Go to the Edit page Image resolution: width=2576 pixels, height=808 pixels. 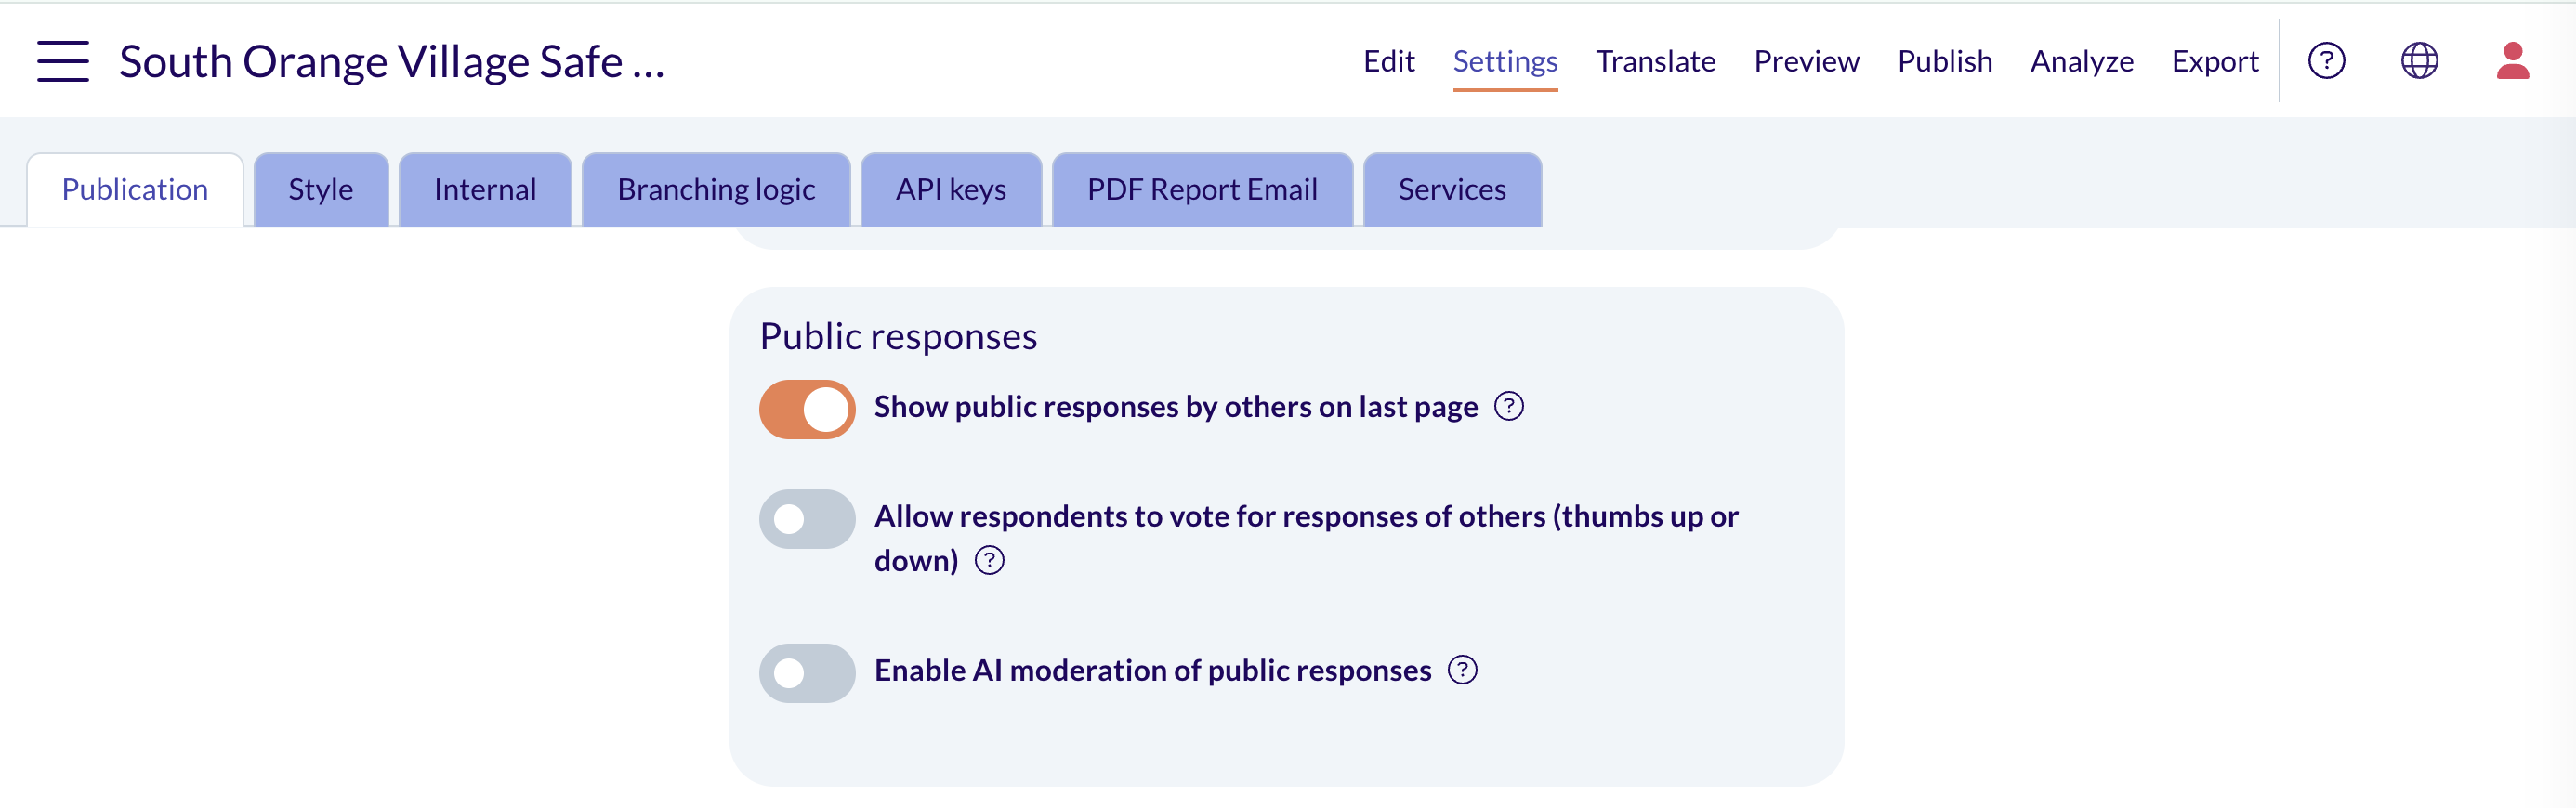[x=1389, y=62]
